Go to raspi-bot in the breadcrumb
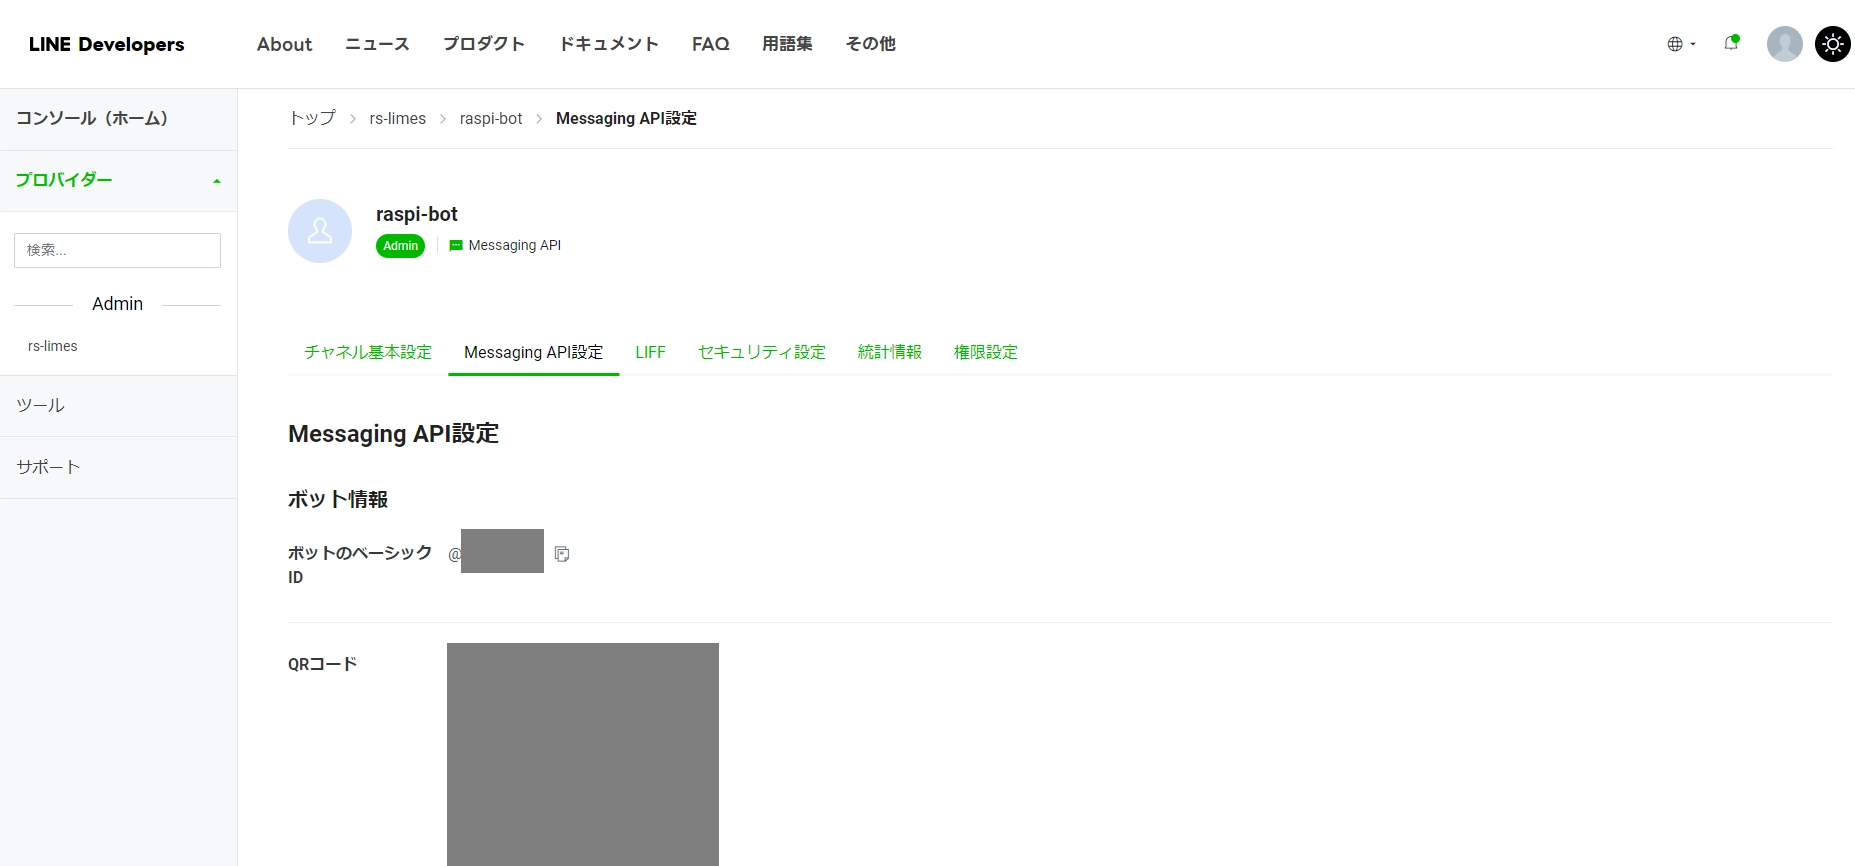This screenshot has height=866, width=1855. [490, 118]
